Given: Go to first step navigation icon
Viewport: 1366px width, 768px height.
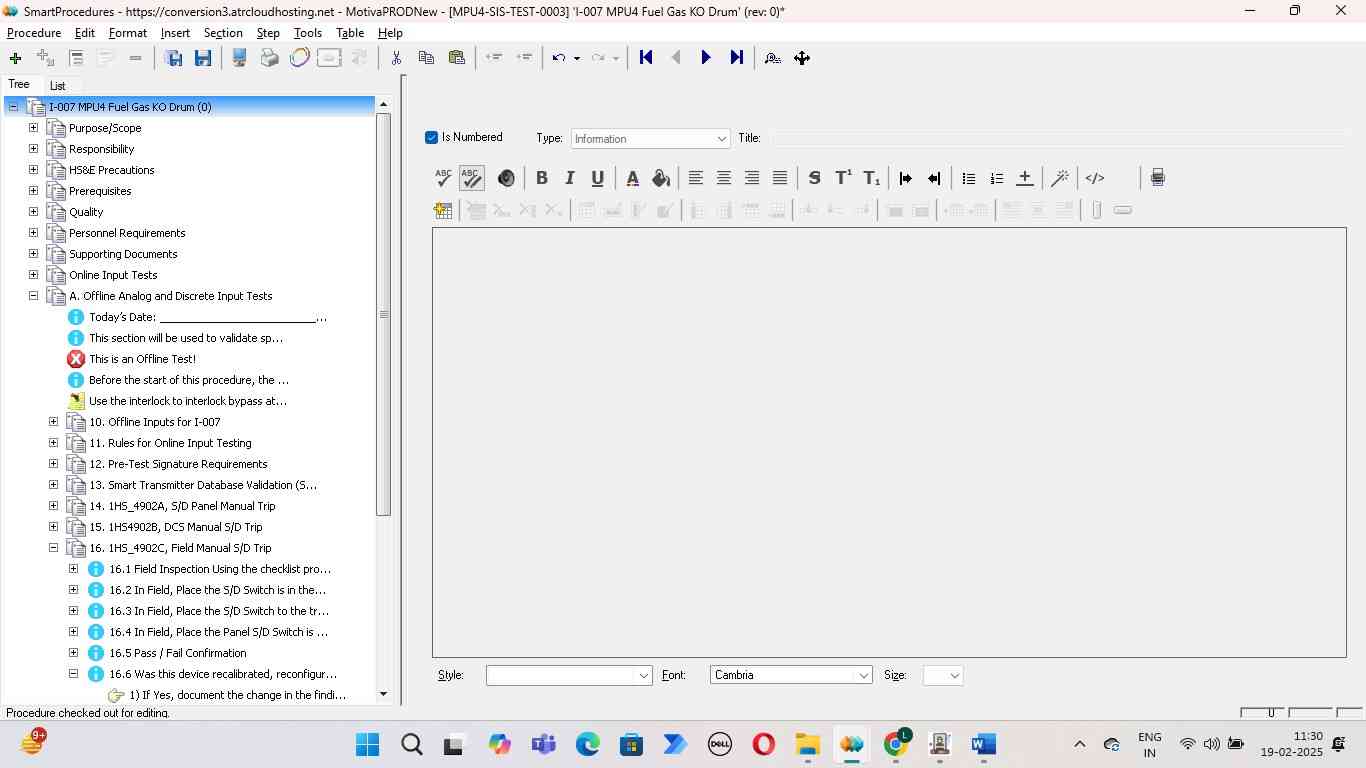Looking at the screenshot, I should pyautogui.click(x=646, y=58).
